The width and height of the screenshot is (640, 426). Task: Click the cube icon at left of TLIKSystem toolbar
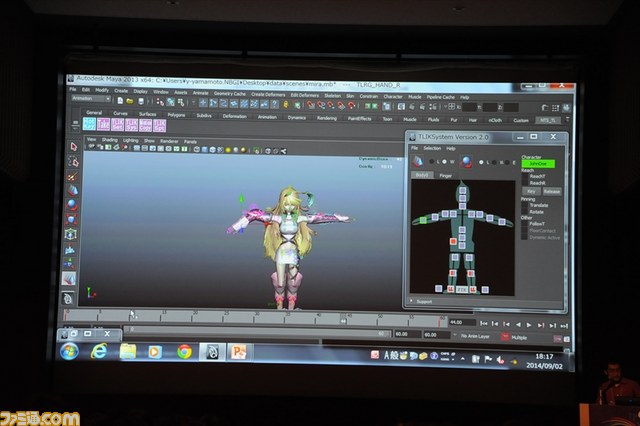(417, 162)
